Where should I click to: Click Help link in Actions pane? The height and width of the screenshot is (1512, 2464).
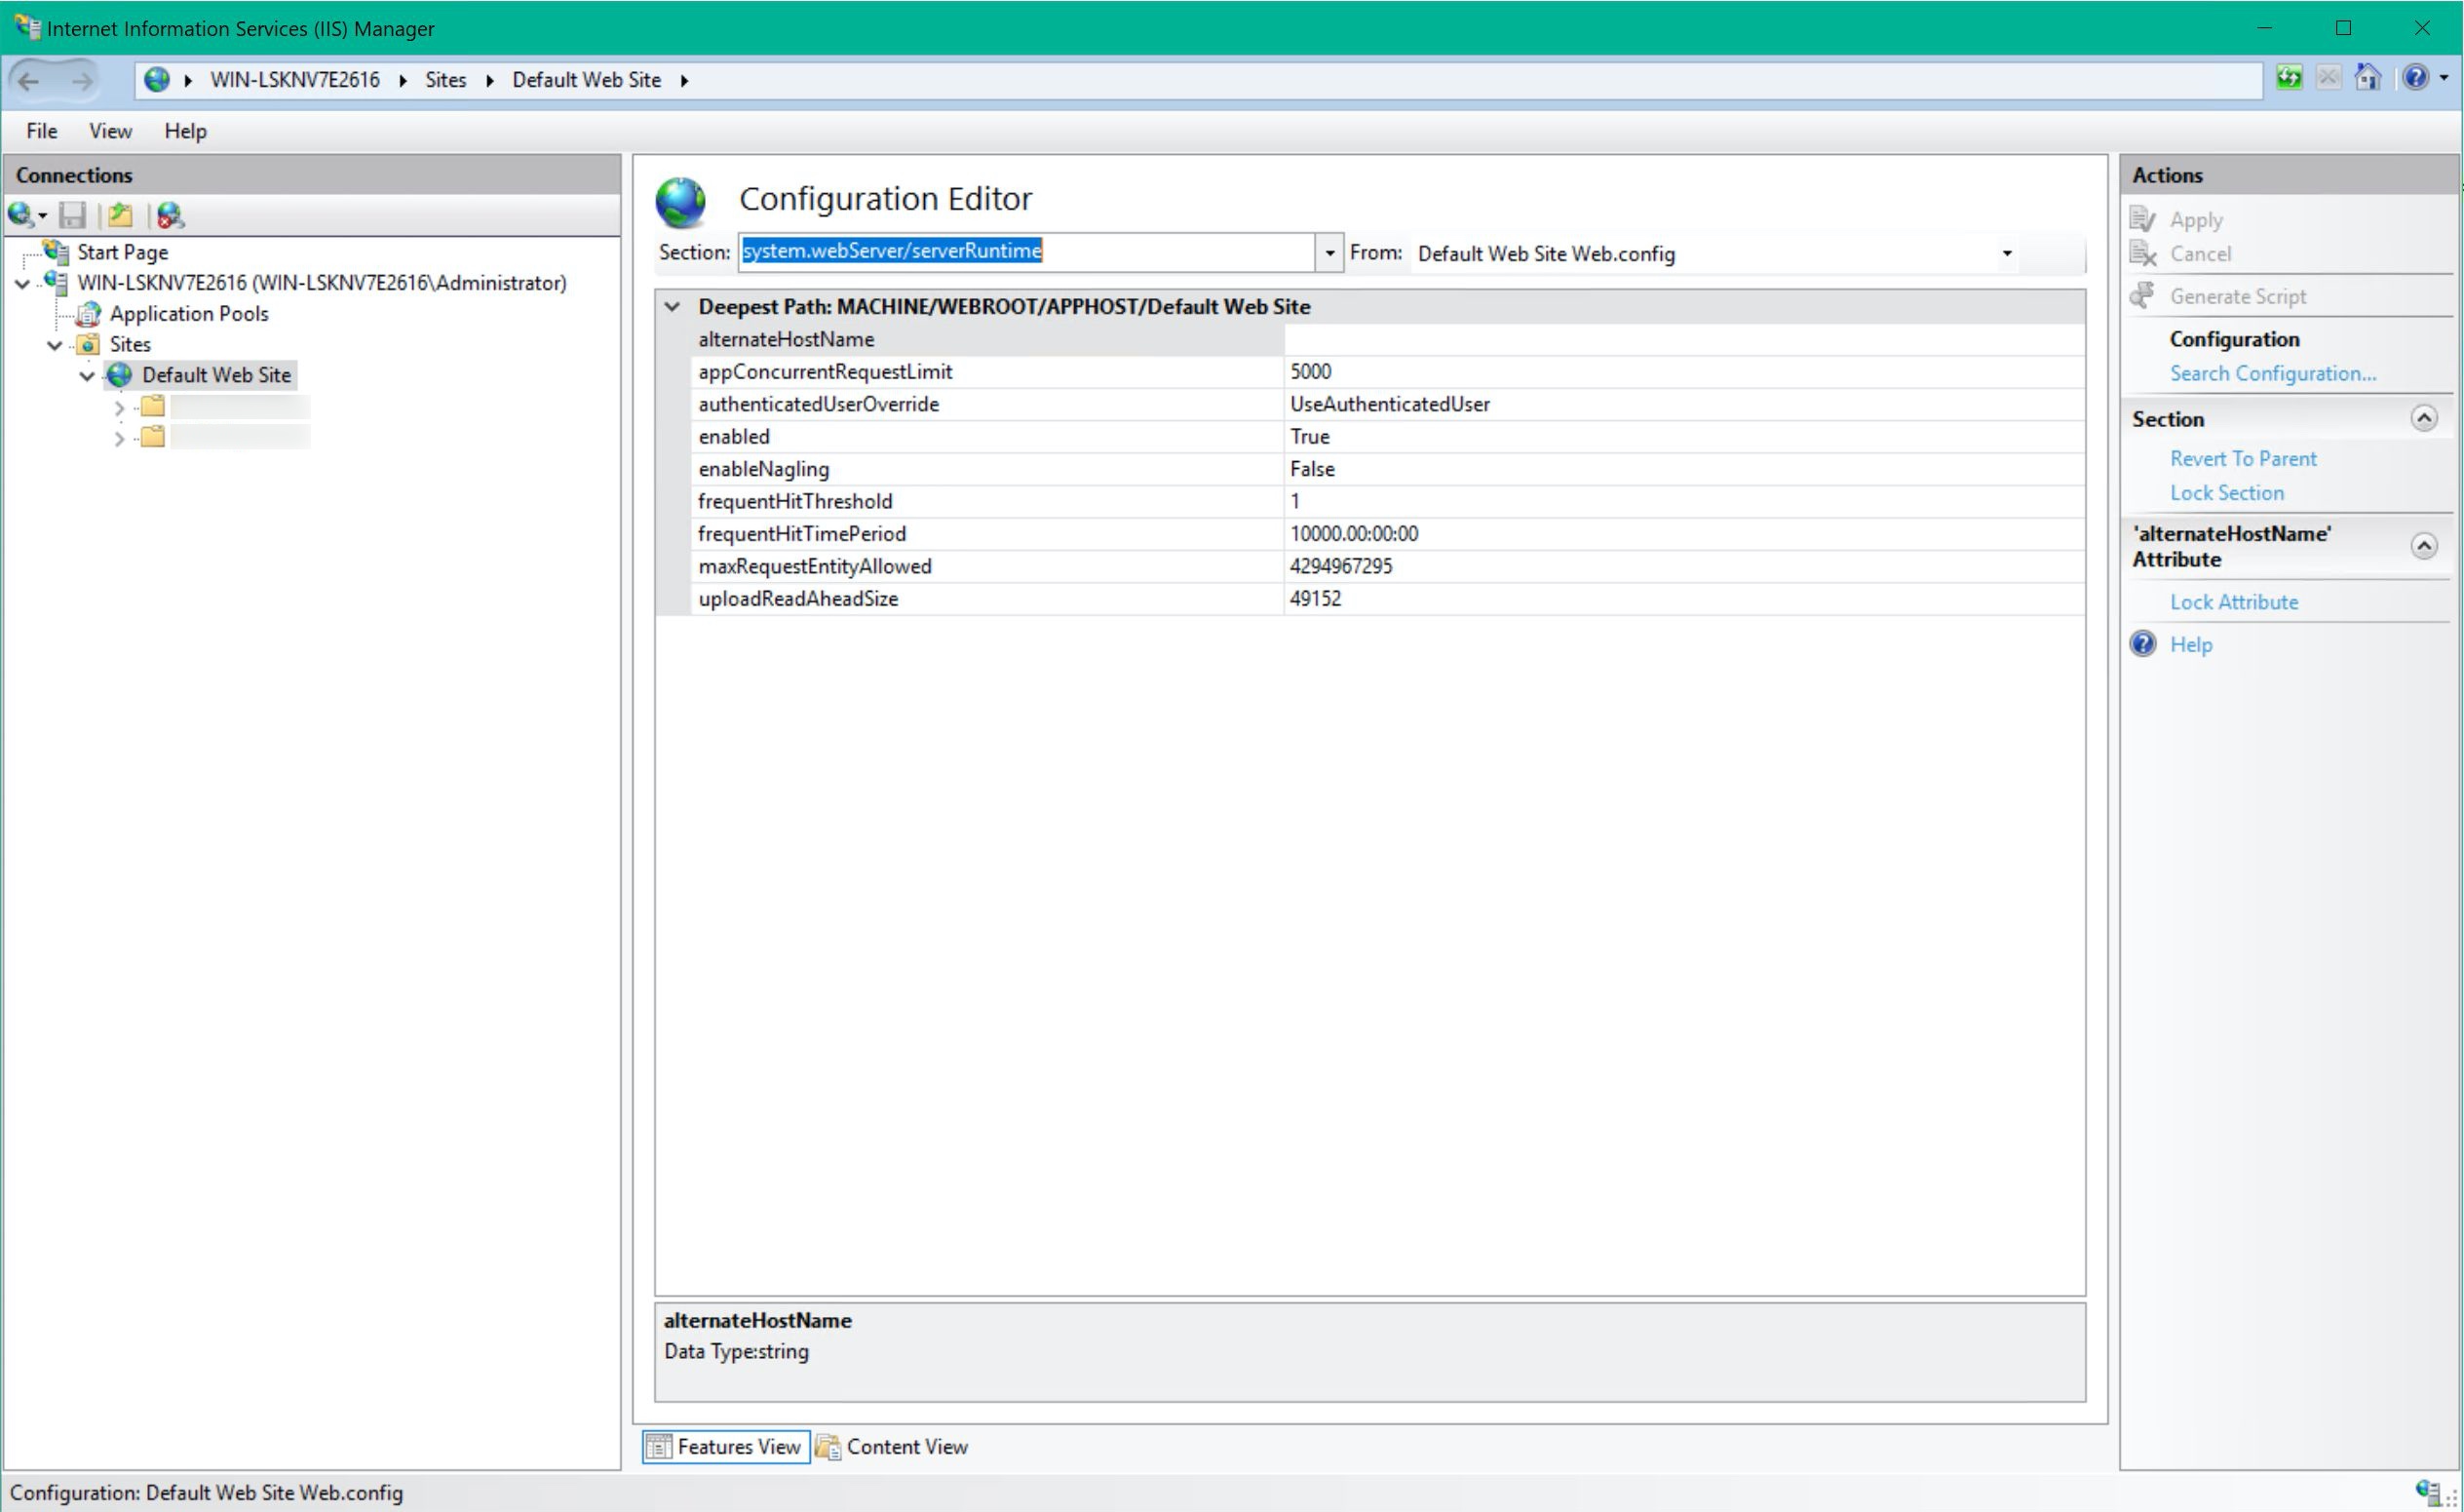point(2191,644)
